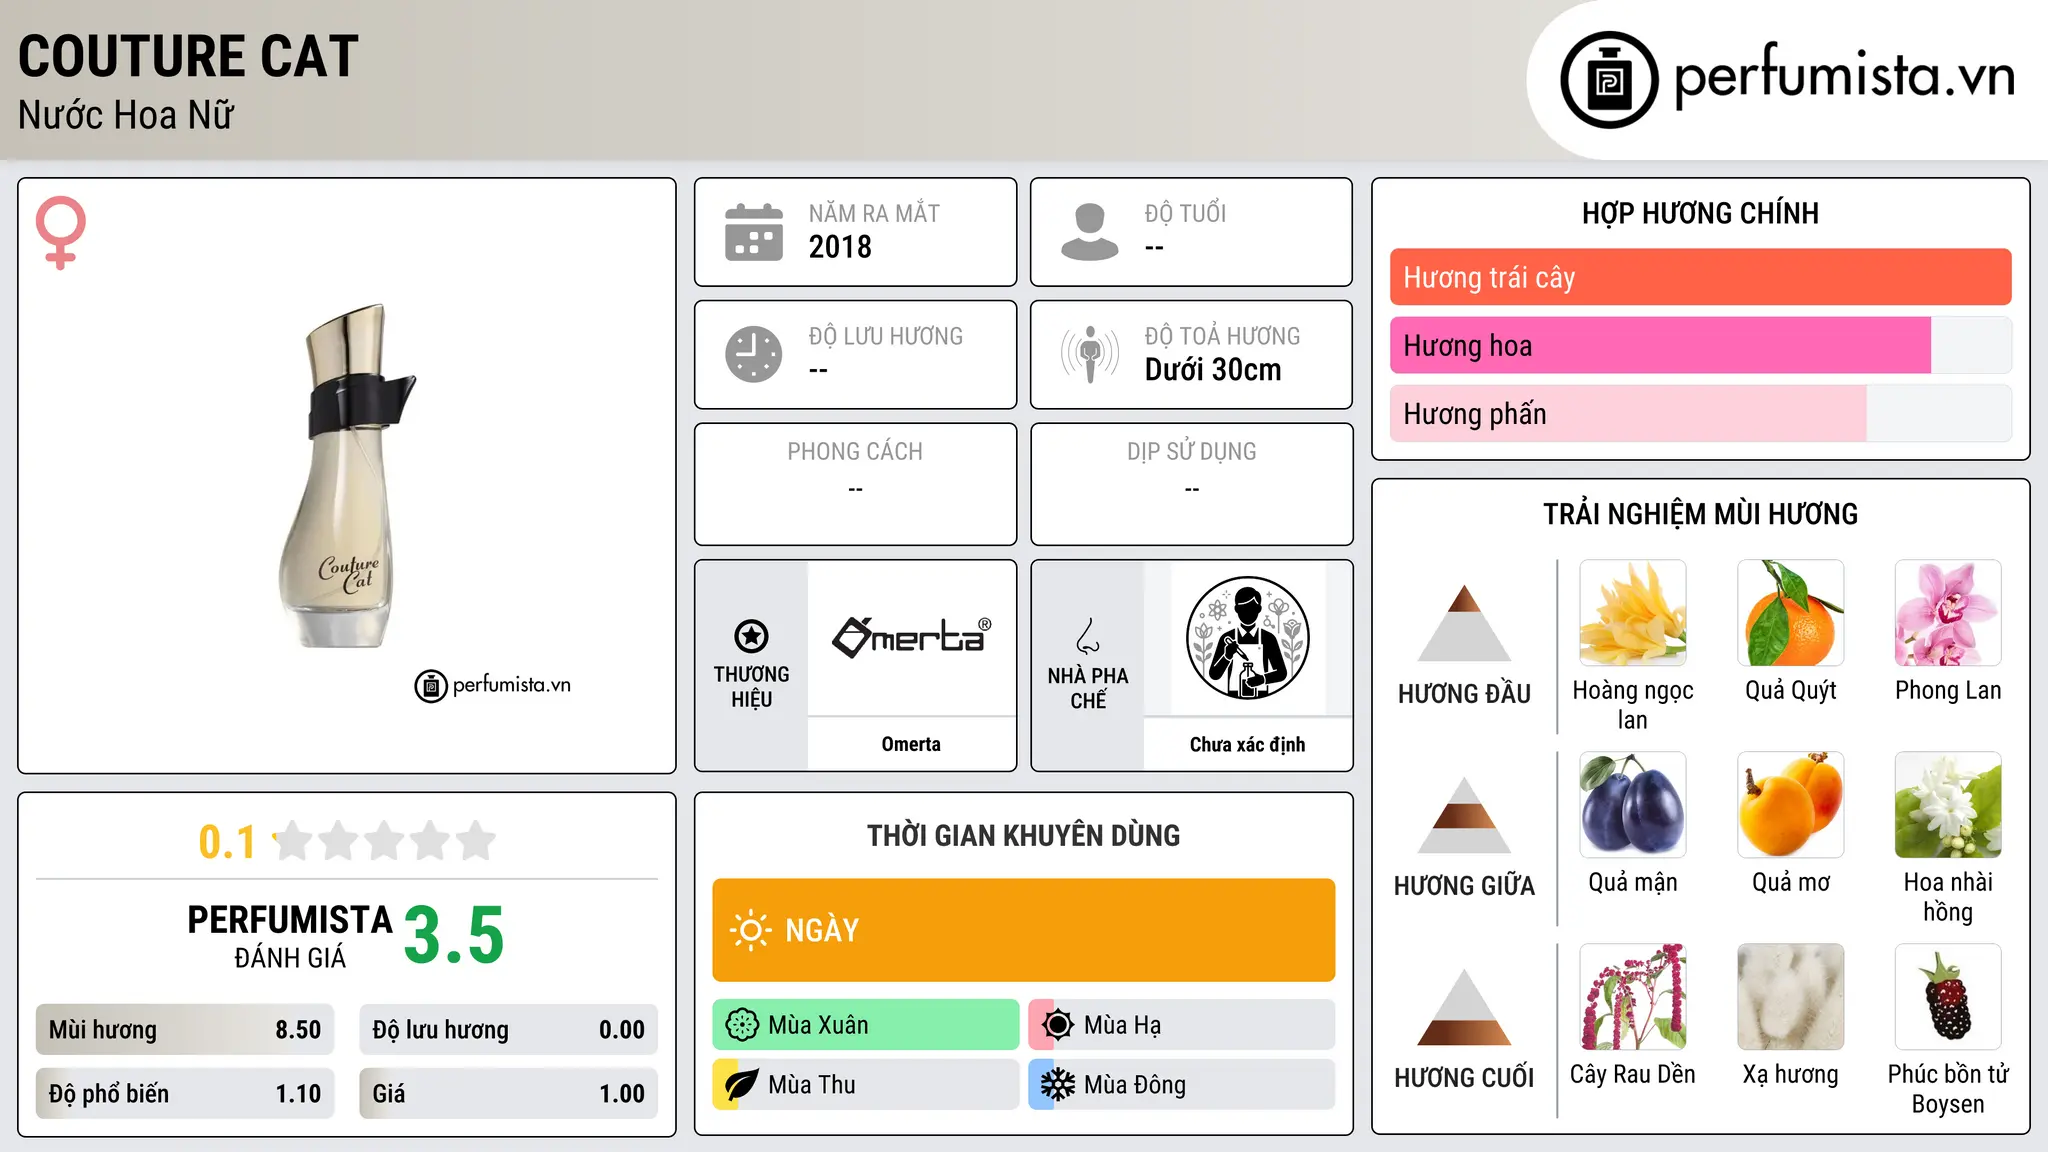This screenshot has width=2048, height=1152.
Task: Click the middle note pyramid icon
Action: point(1464,815)
